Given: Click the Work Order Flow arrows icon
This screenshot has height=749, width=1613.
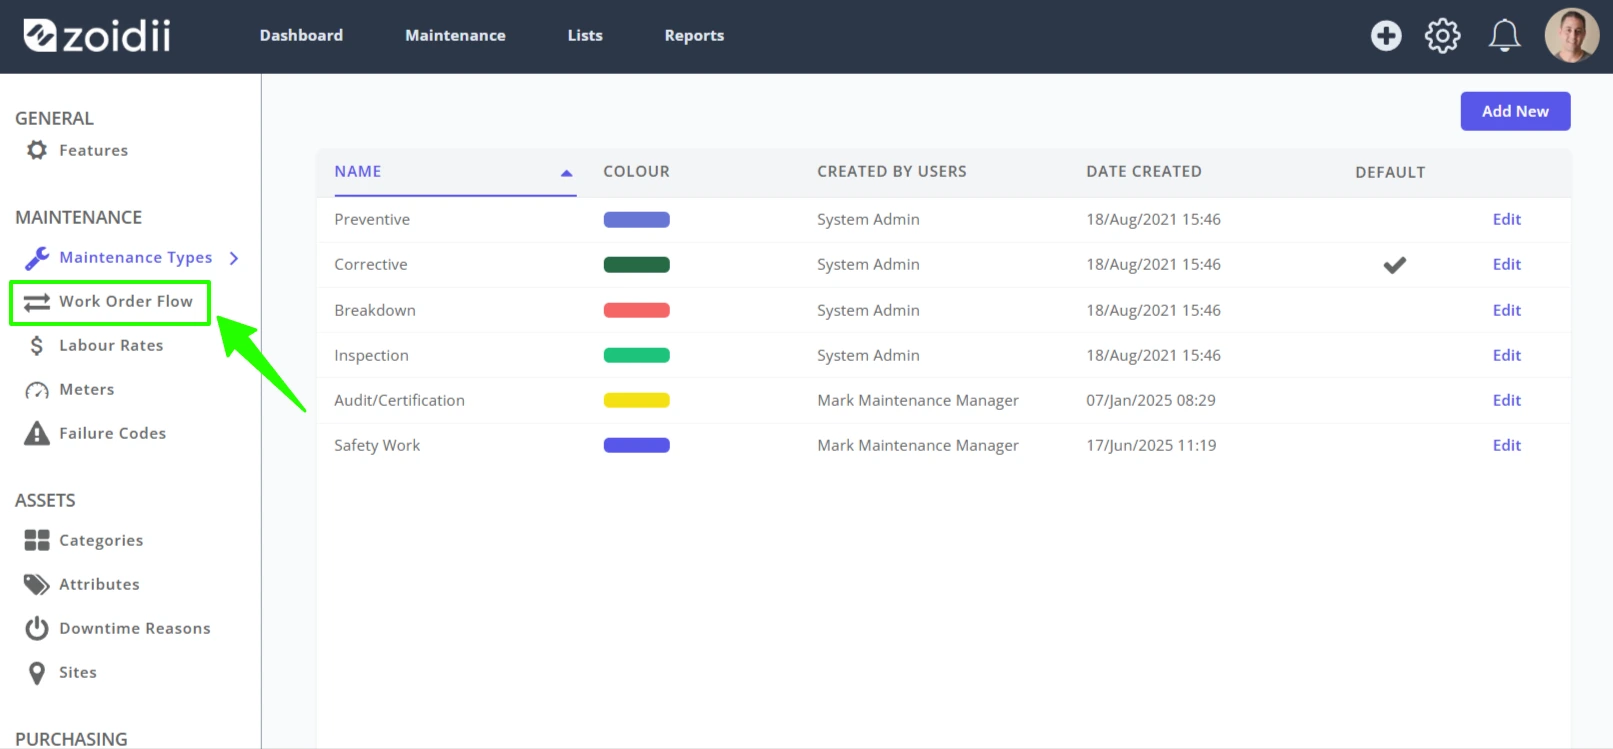Looking at the screenshot, I should coord(37,302).
